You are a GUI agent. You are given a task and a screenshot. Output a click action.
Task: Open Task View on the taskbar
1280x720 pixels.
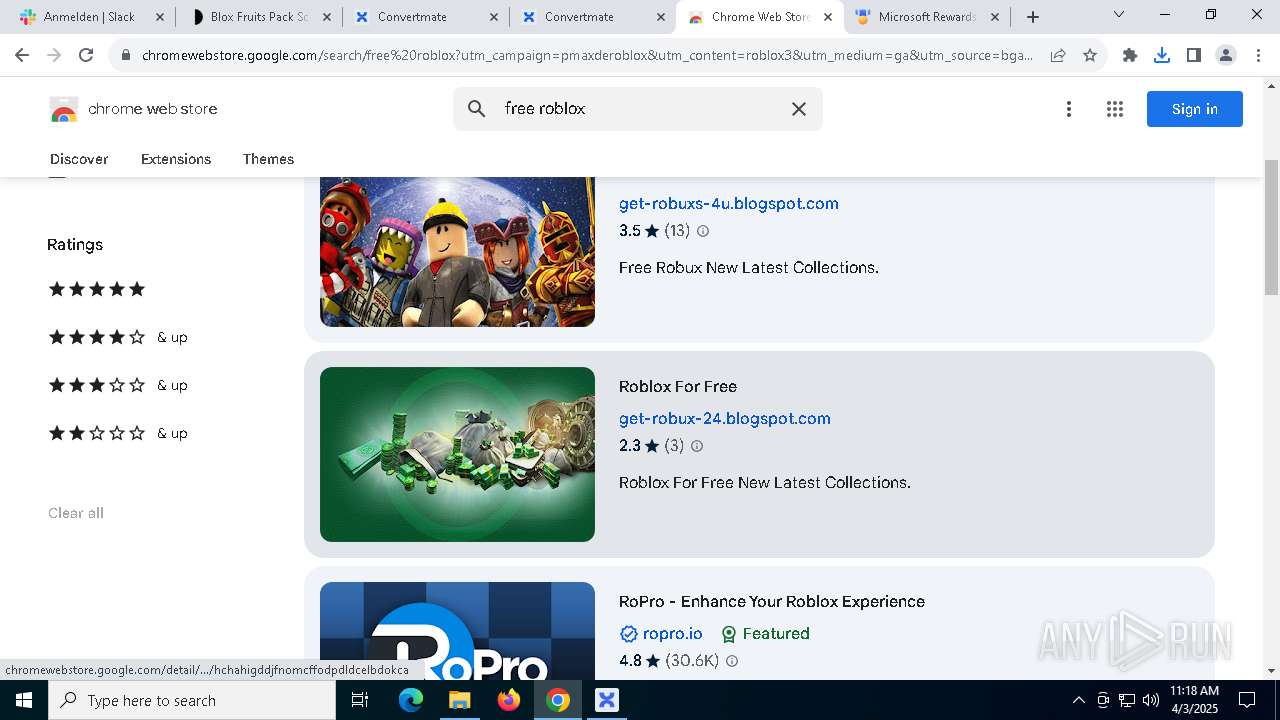point(360,700)
